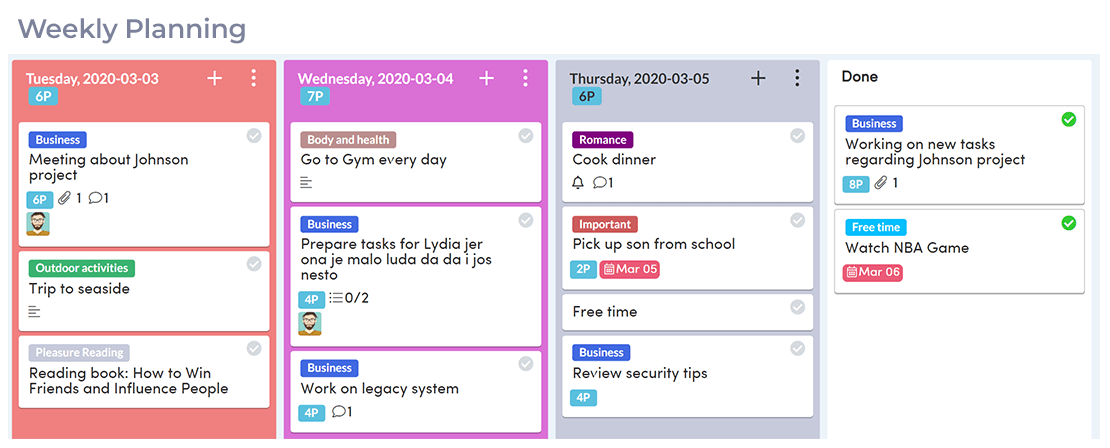Click the attachment paperclip on Johnson meeting card
Viewport: 1110px width, 448px height.
click(65, 198)
